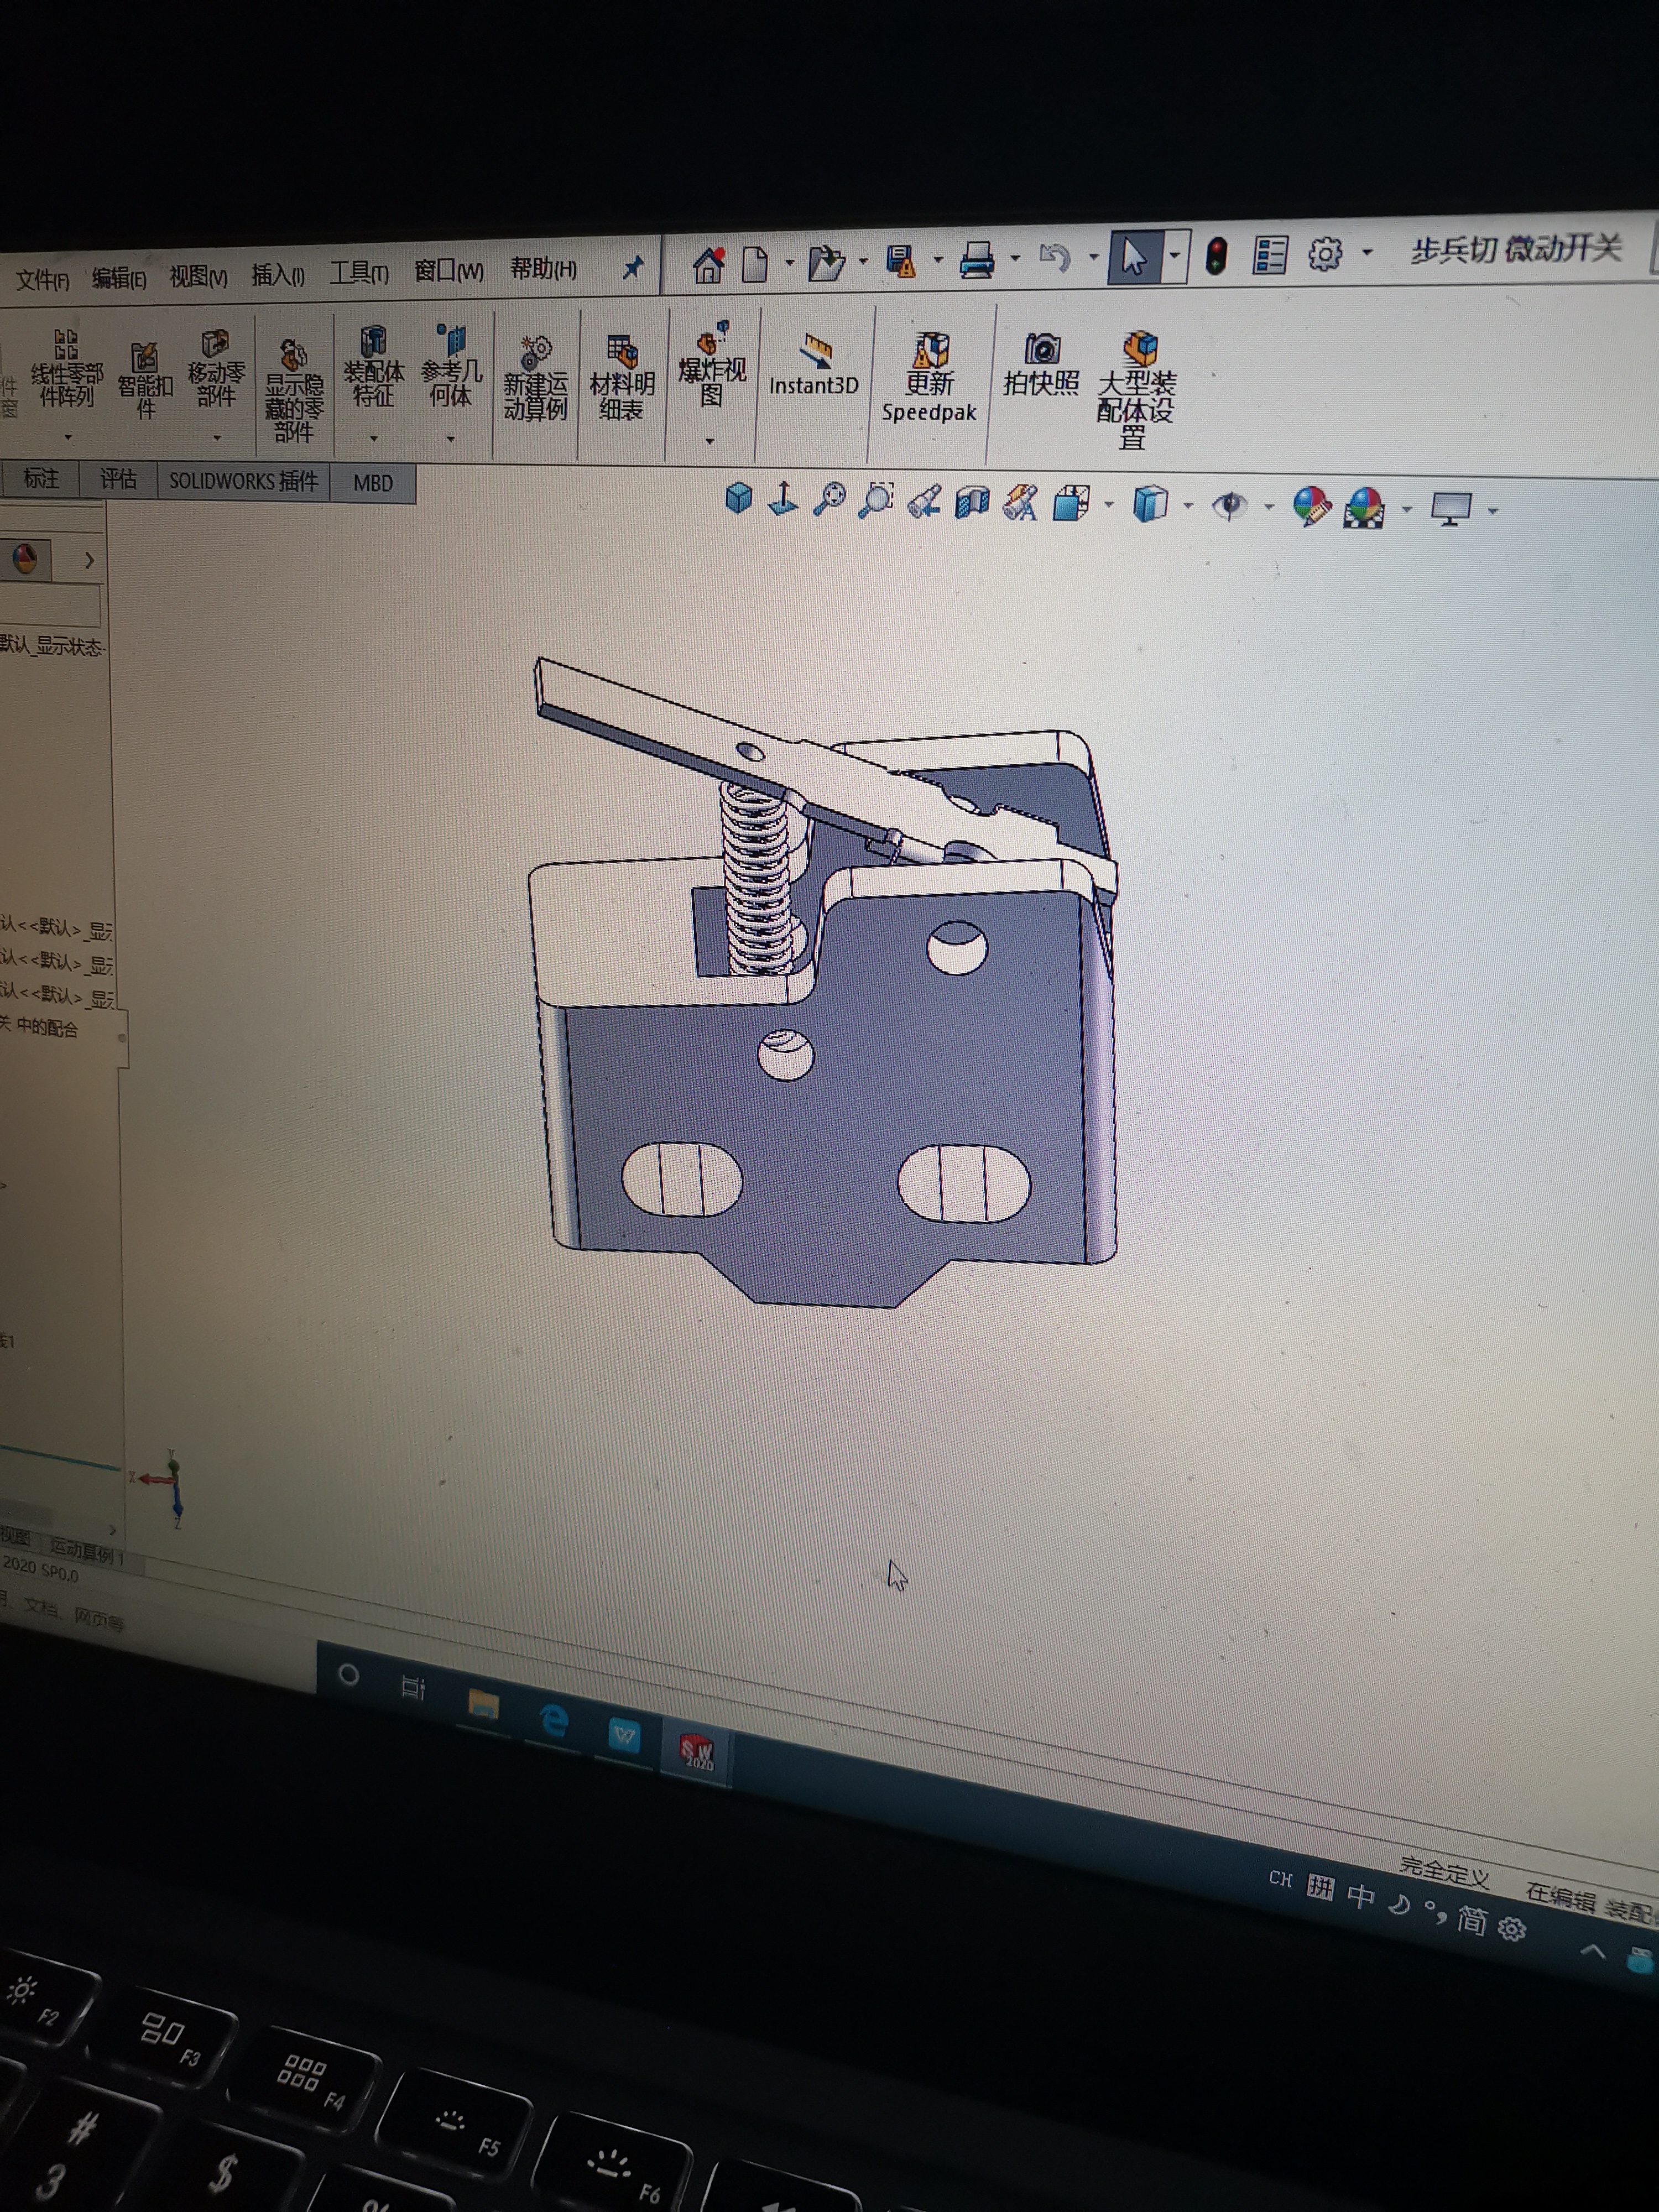Expand the New document dropdown arrow
1659x2212 pixels.
pos(789,264)
